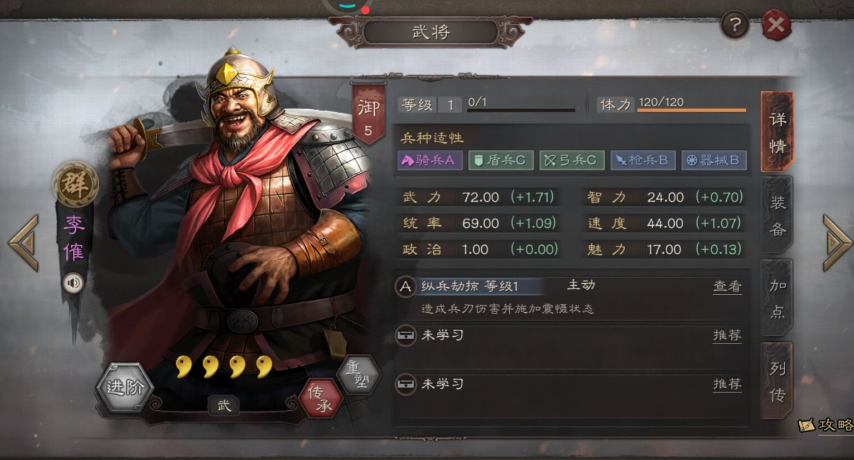Select the 枪兵B troop aptitude badge

pyautogui.click(x=643, y=160)
